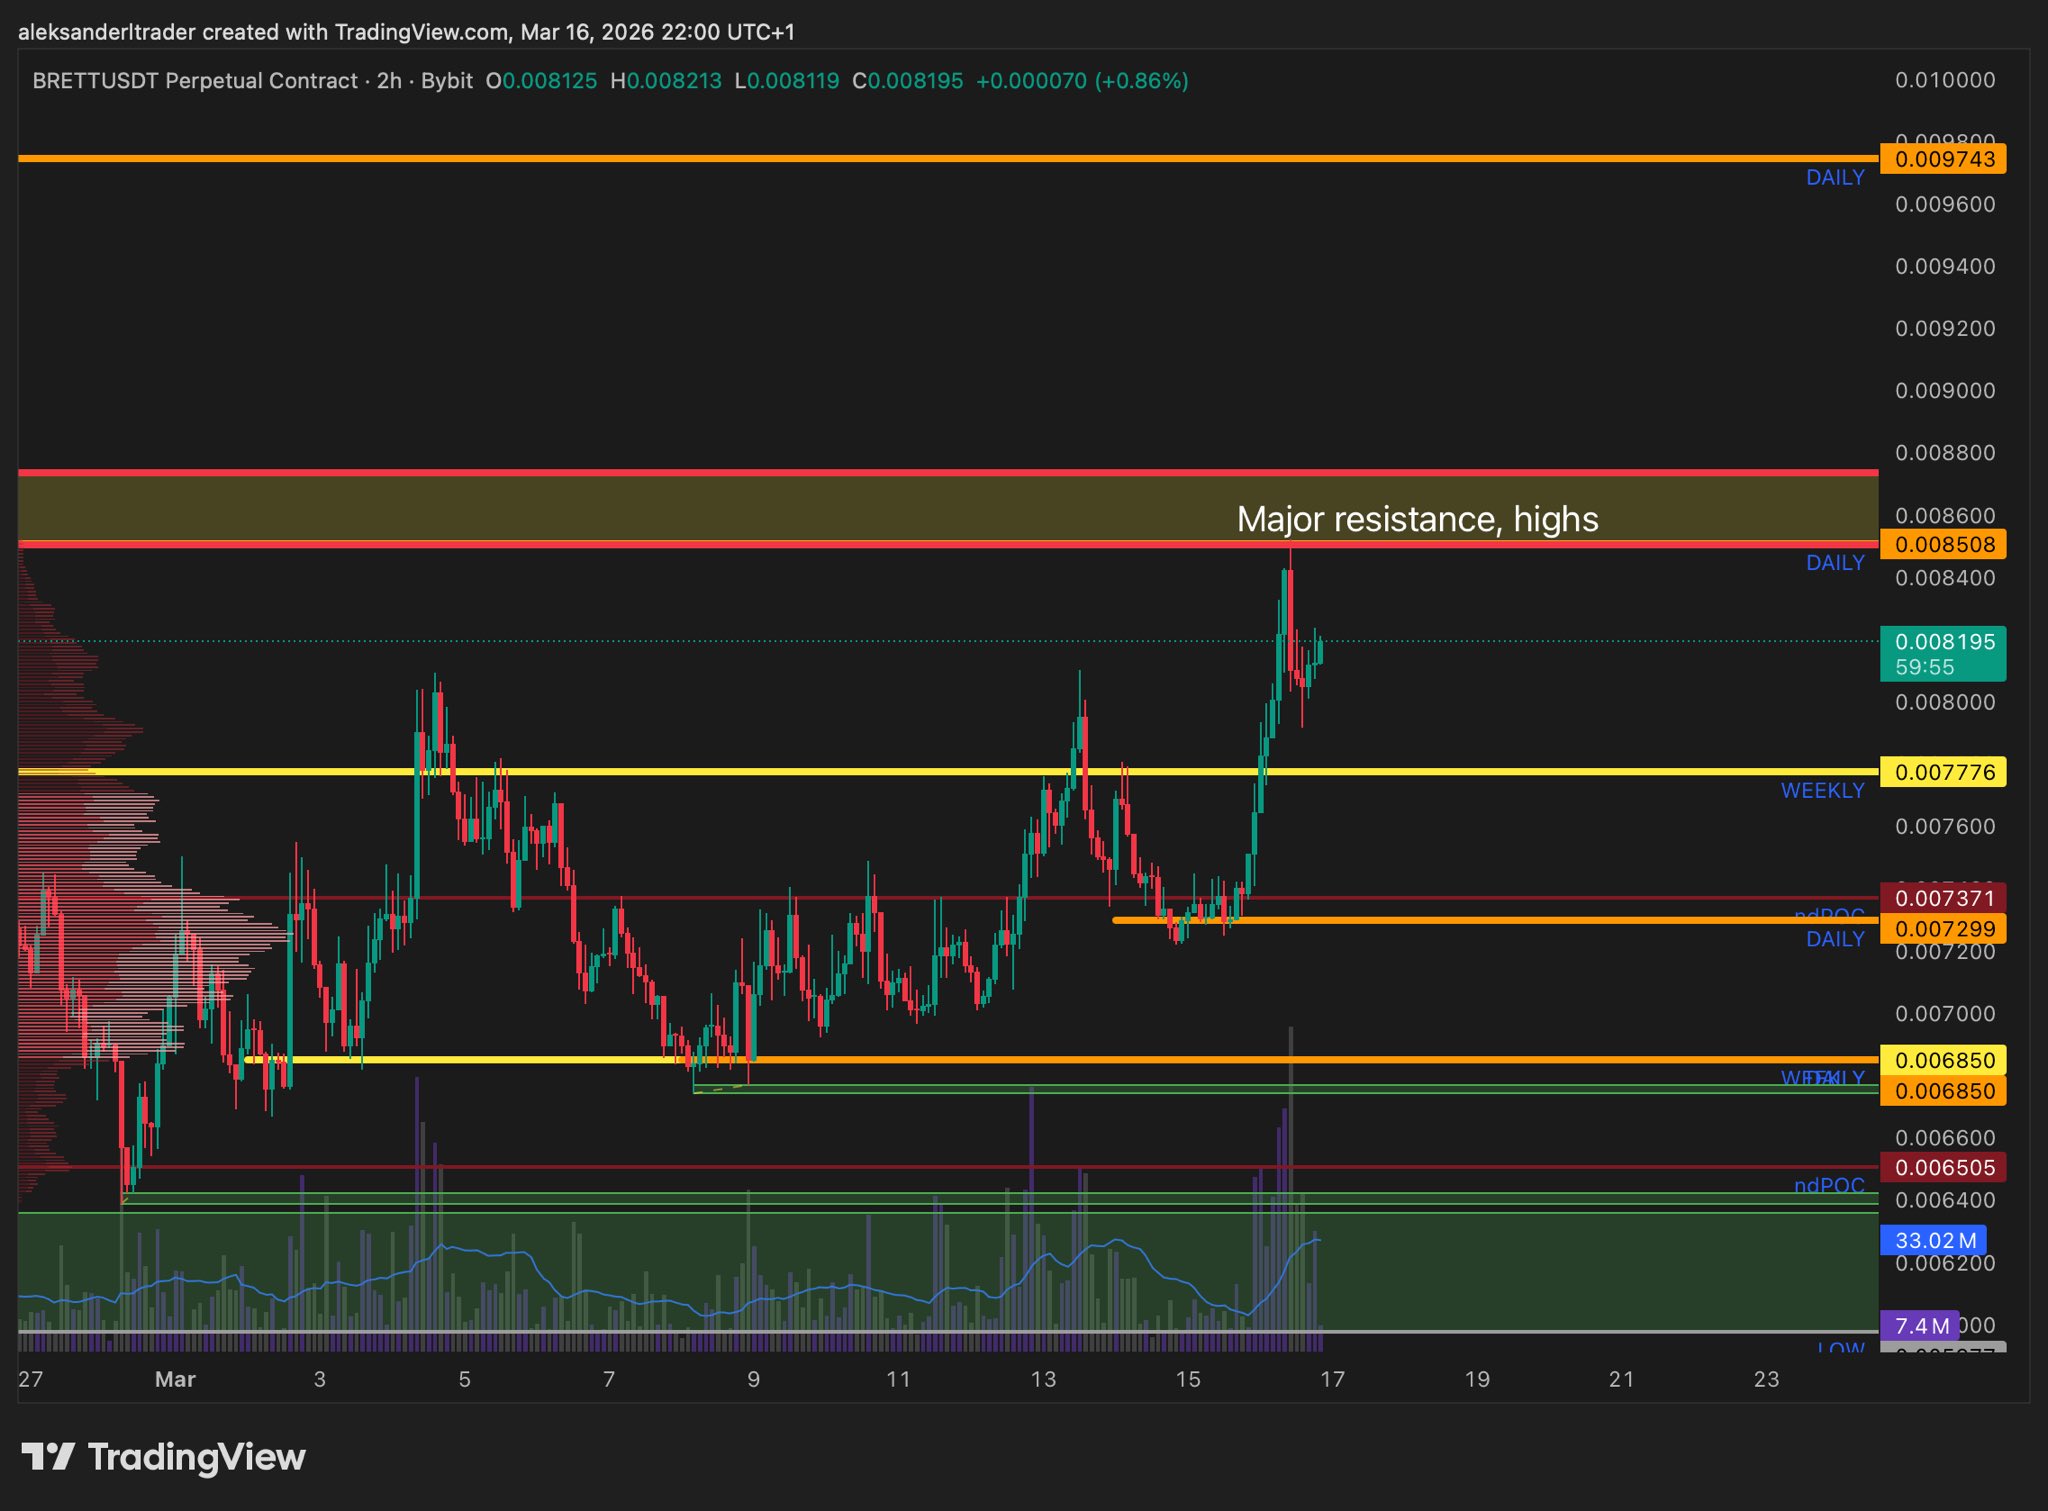The width and height of the screenshot is (2048, 1511).
Task: Click the 0.009000 value on the price axis
Action: pyautogui.click(x=1944, y=391)
